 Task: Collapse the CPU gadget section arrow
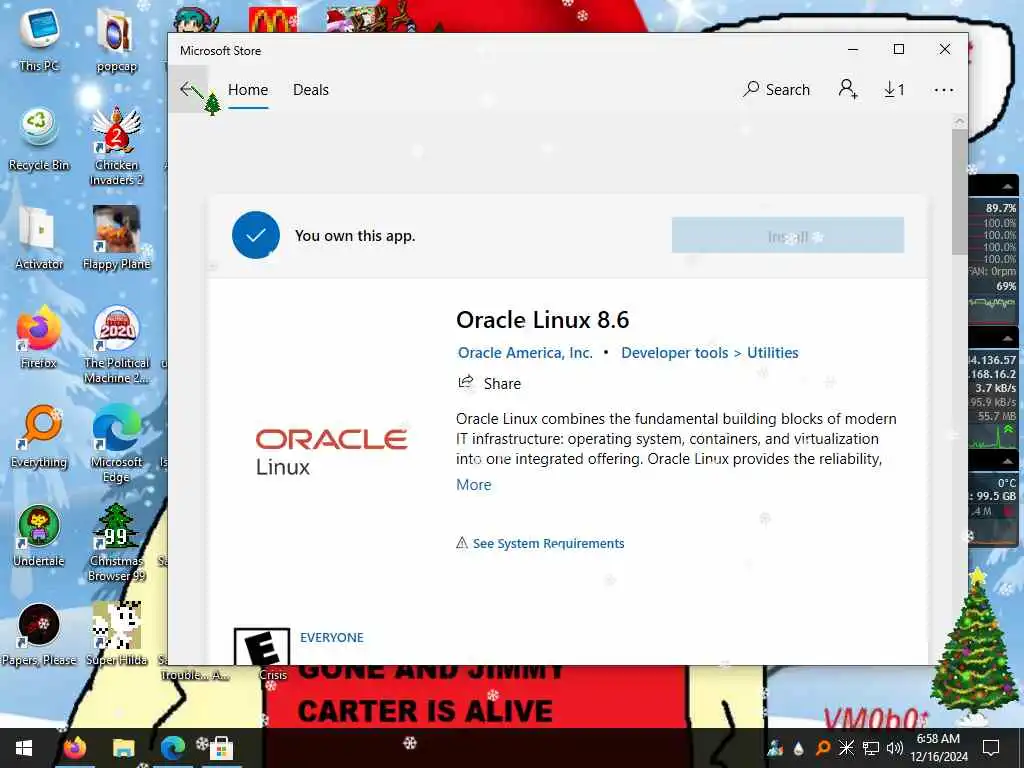point(1008,187)
